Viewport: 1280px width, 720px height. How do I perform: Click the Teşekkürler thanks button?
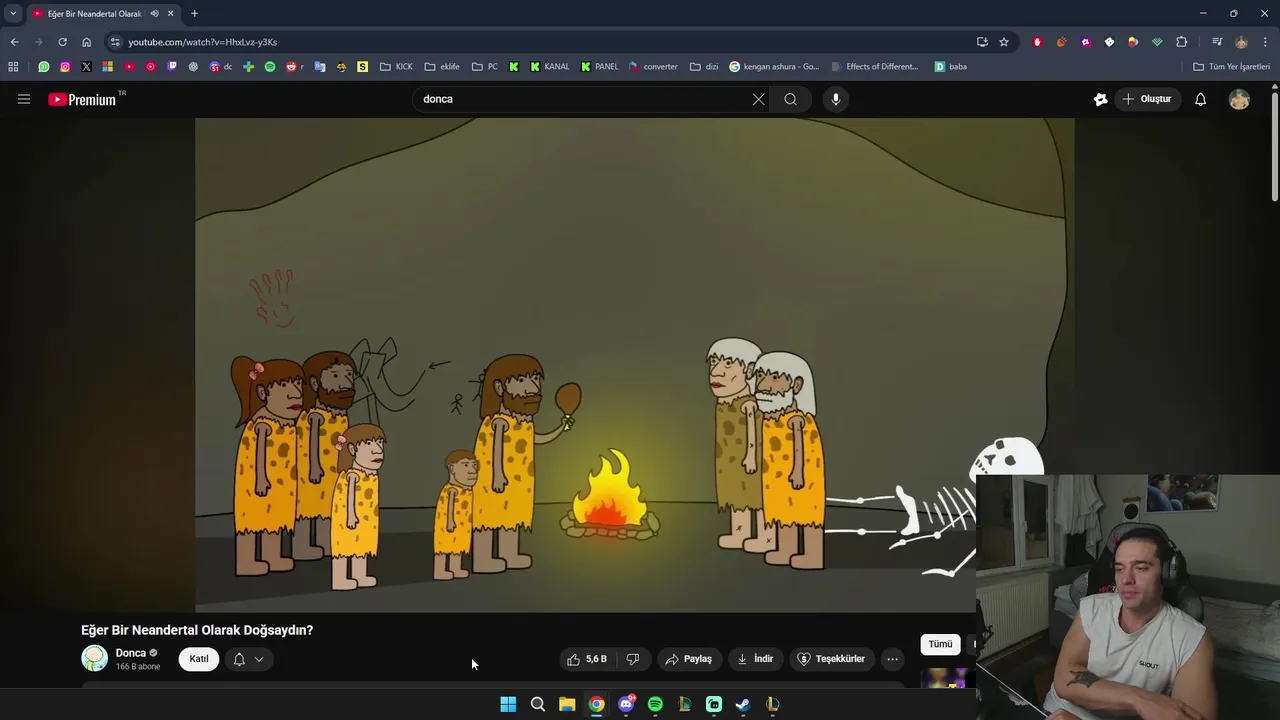[x=831, y=659]
